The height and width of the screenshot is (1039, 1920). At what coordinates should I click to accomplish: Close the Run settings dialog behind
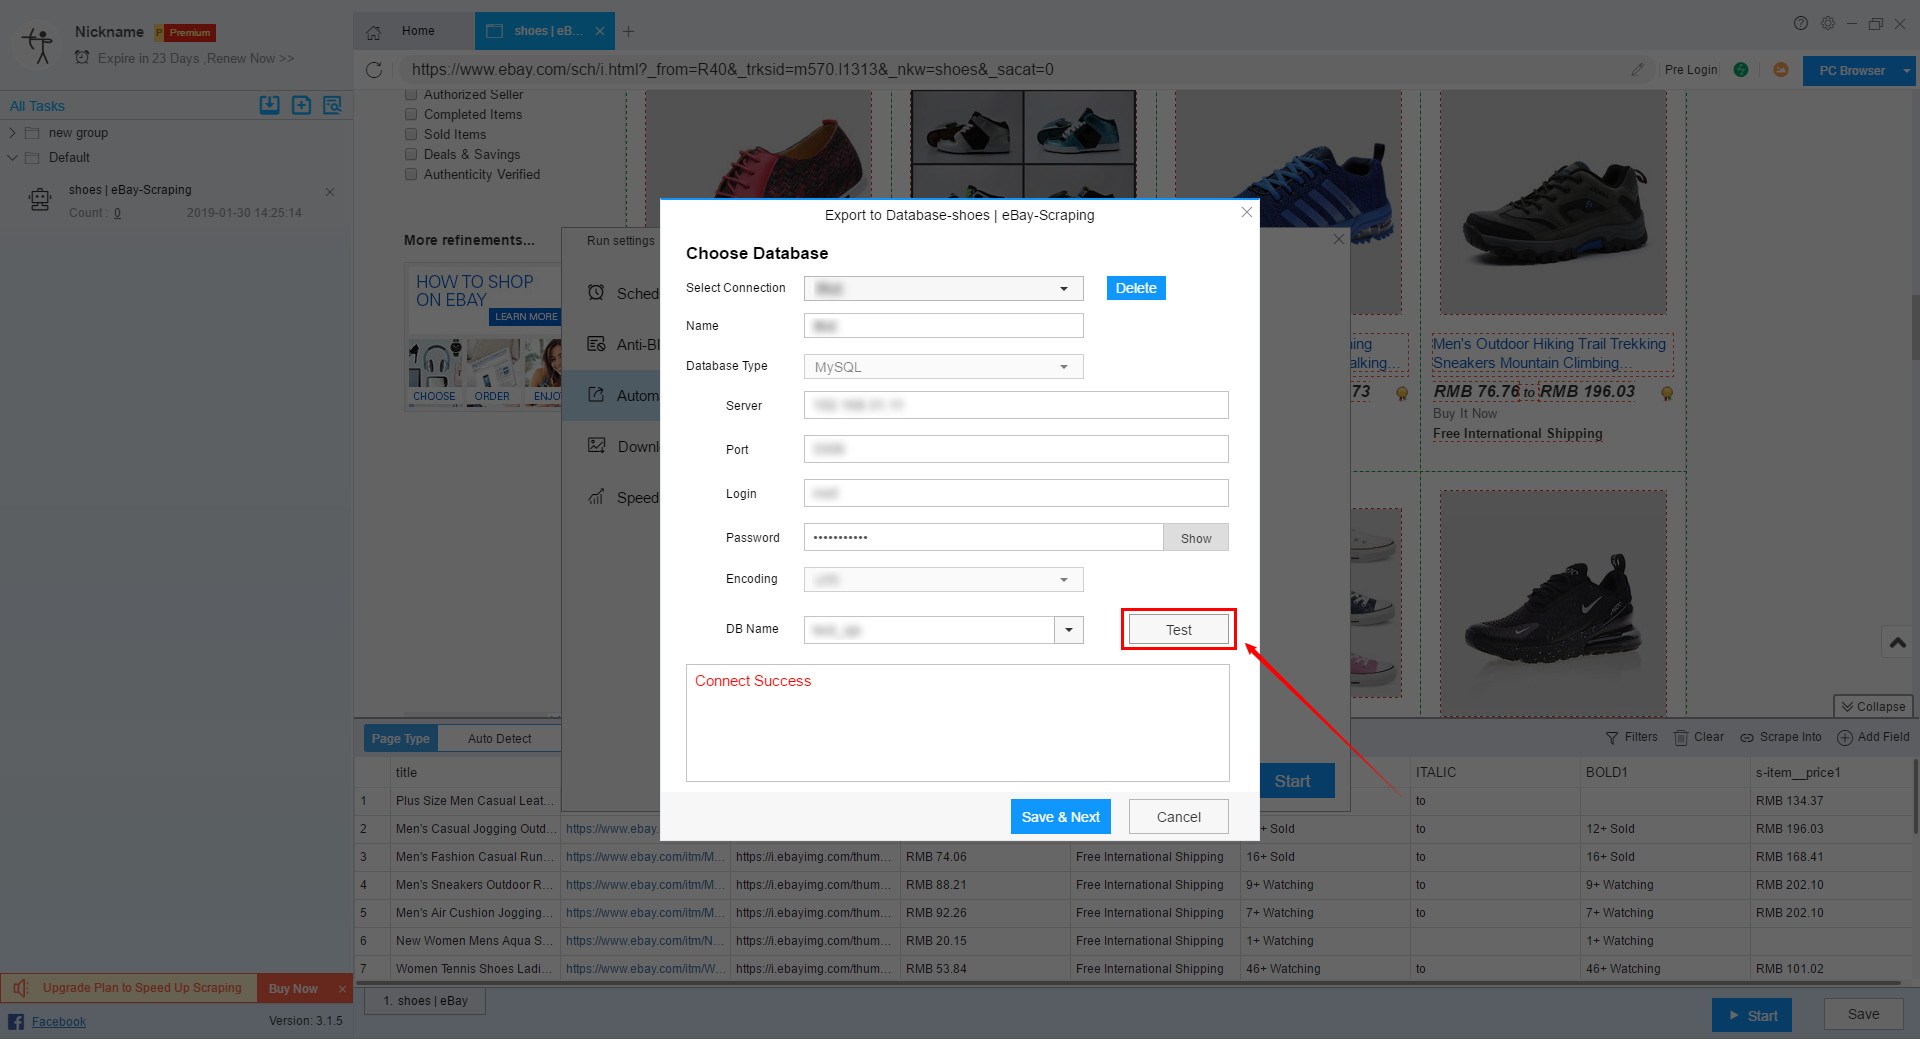pyautogui.click(x=1338, y=239)
